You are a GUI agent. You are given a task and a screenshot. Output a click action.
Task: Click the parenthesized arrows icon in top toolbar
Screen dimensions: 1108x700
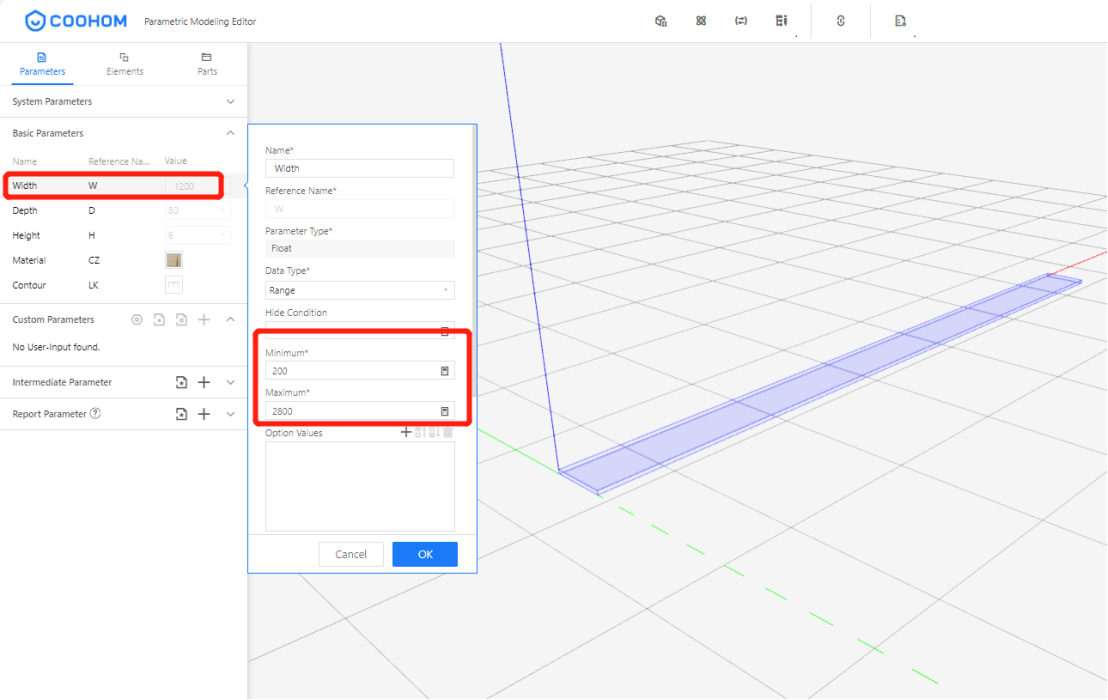point(741,21)
